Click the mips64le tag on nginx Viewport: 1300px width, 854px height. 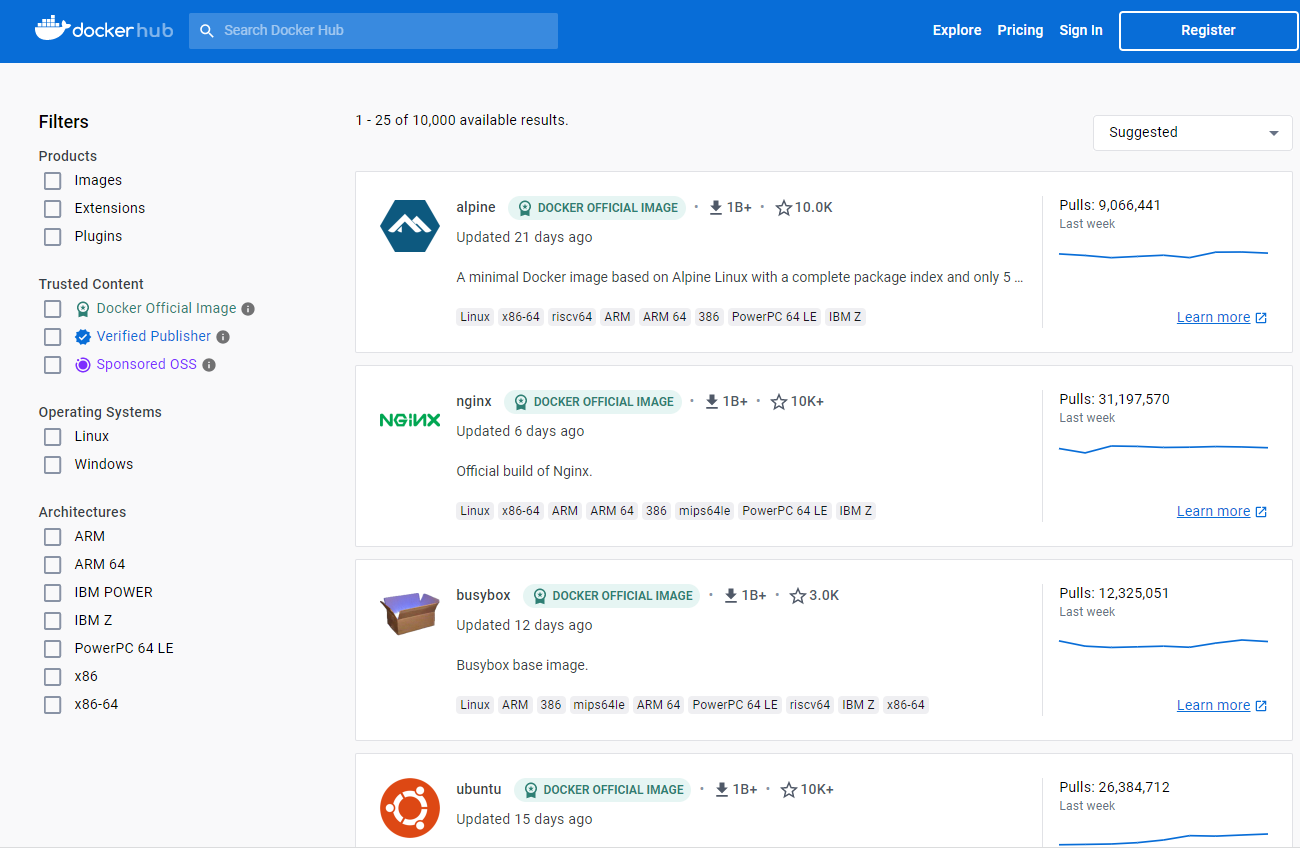706,511
